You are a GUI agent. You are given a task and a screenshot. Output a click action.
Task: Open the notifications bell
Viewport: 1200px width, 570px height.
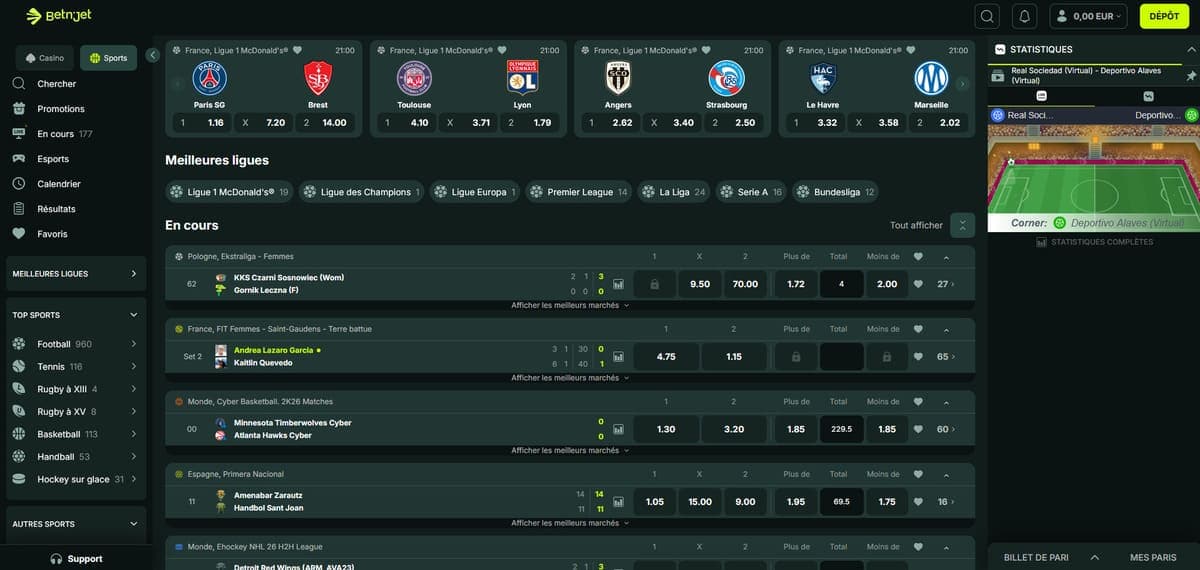tap(1023, 16)
